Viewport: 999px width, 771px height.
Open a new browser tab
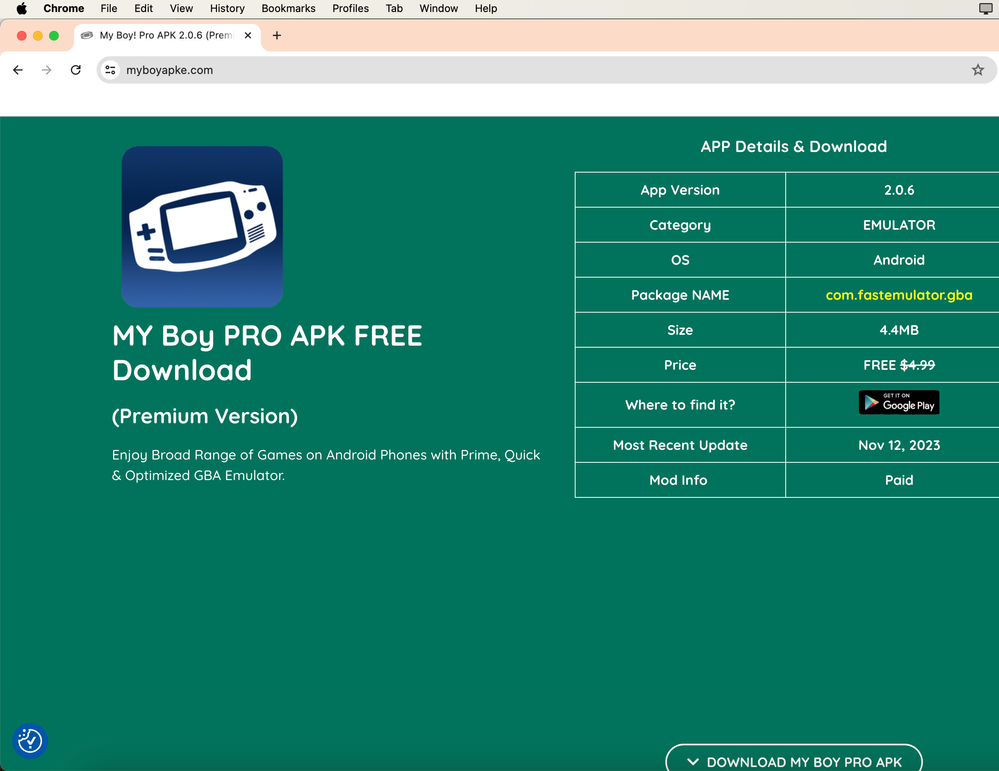(x=277, y=36)
